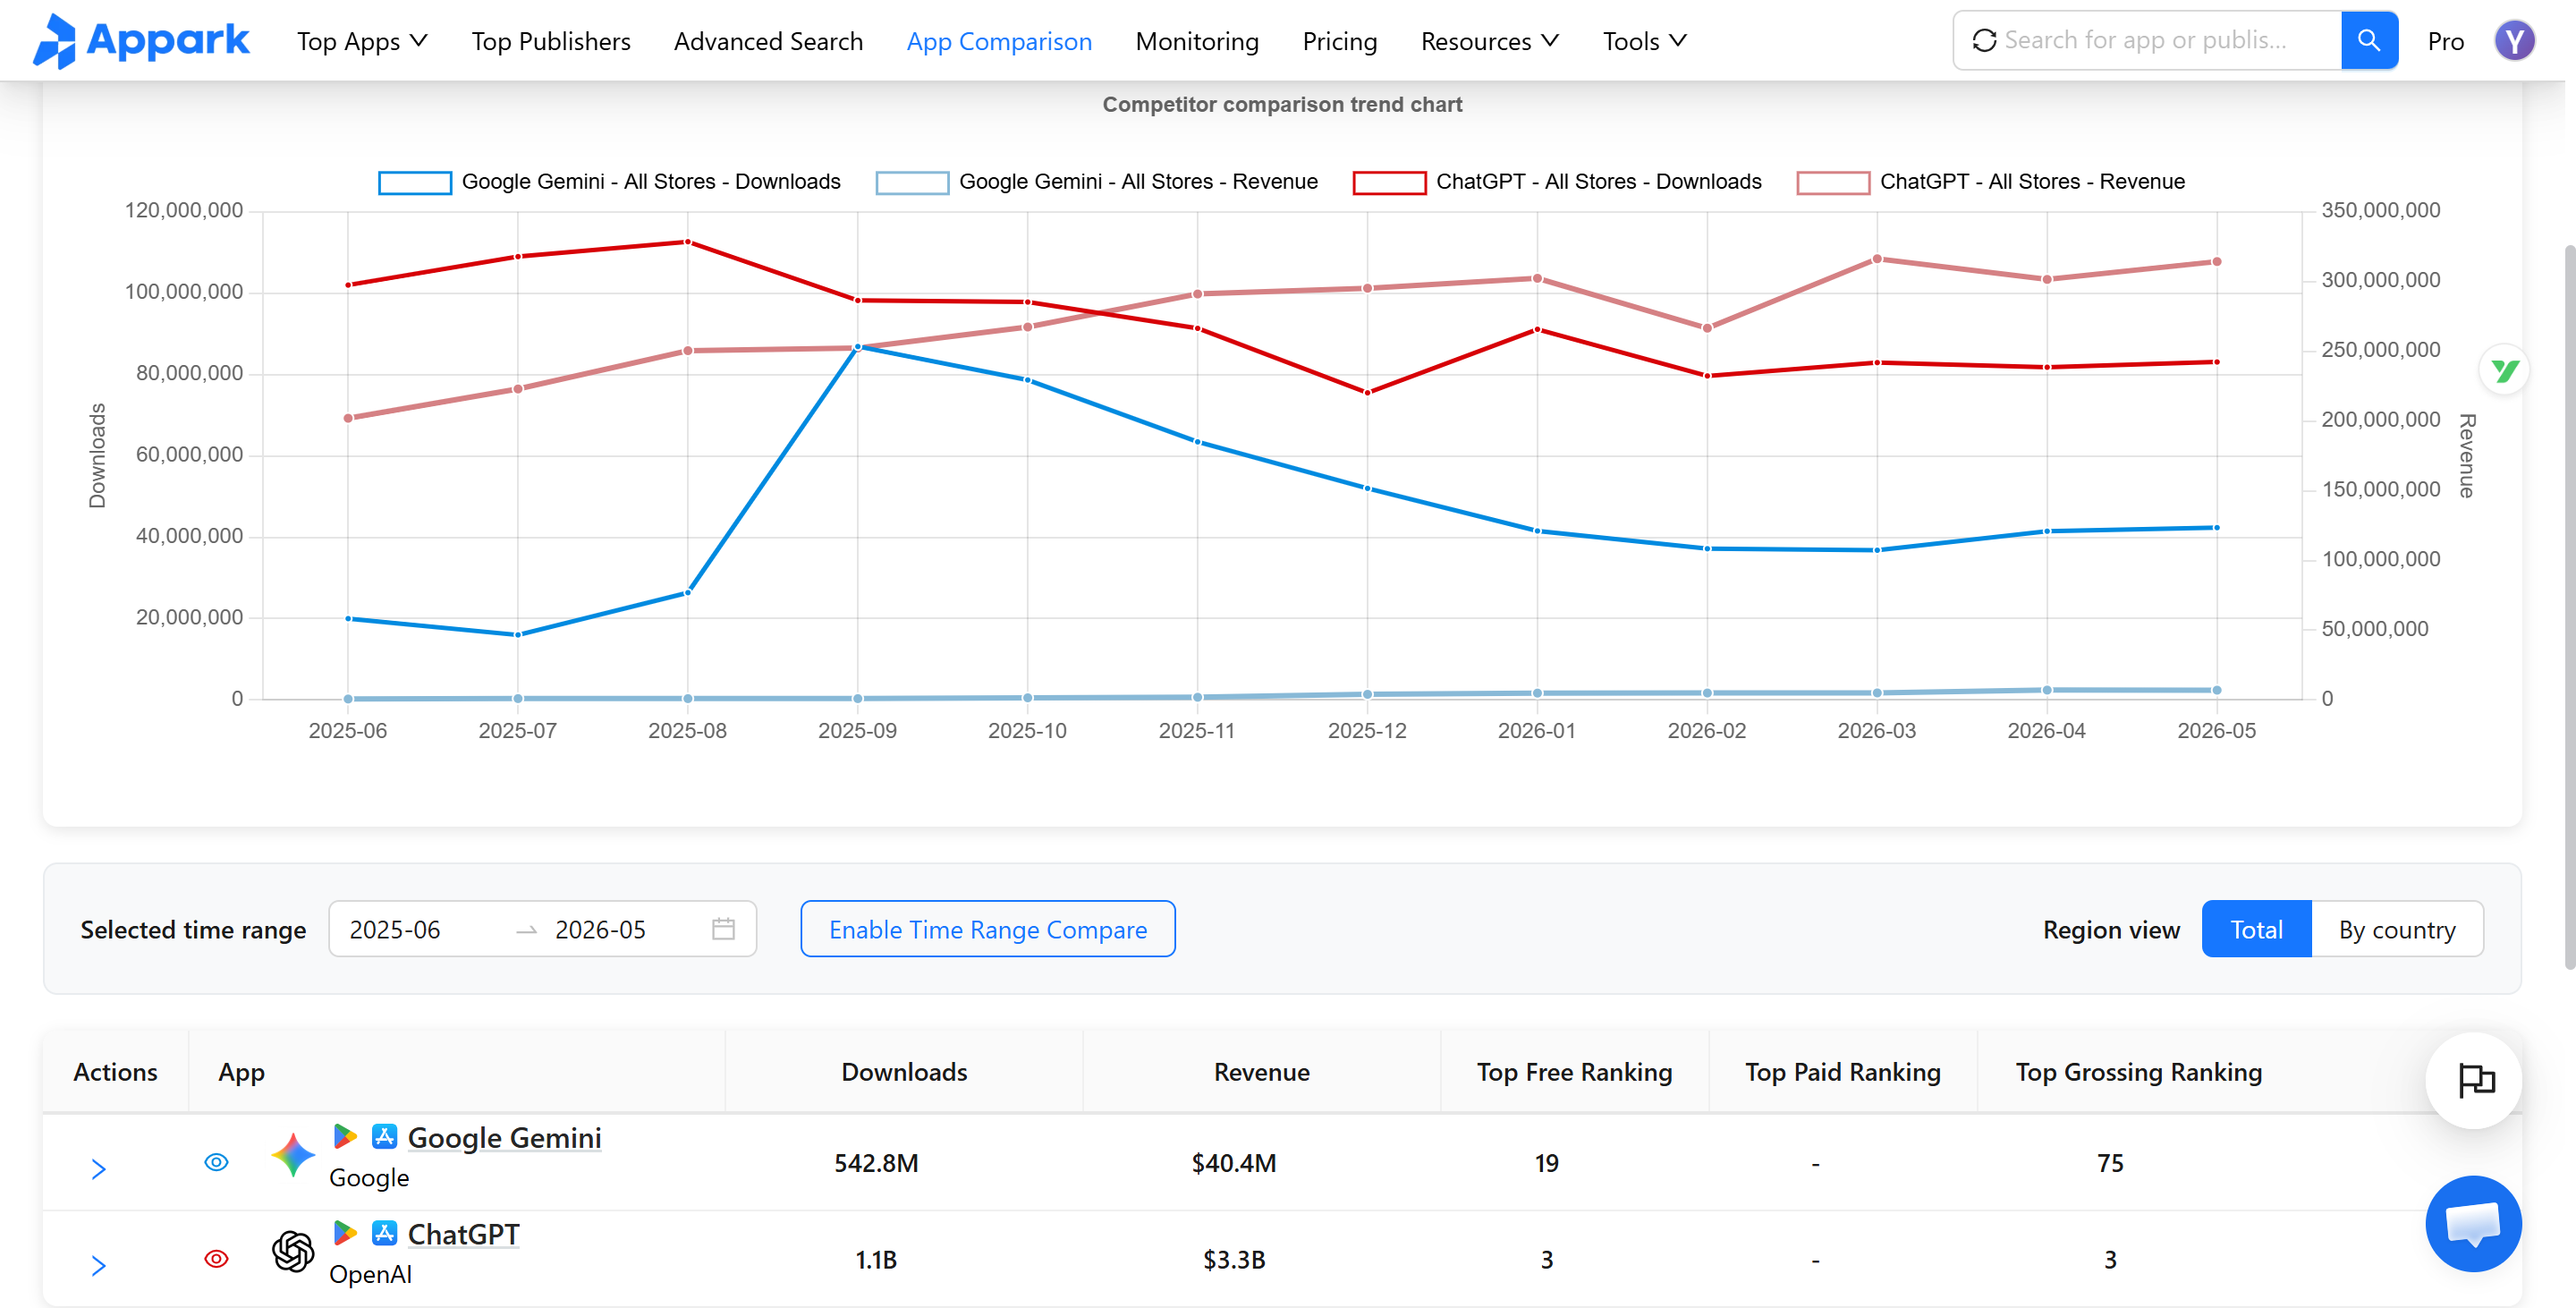
Task: Click the refresh icon in search box
Action: pos(1984,40)
